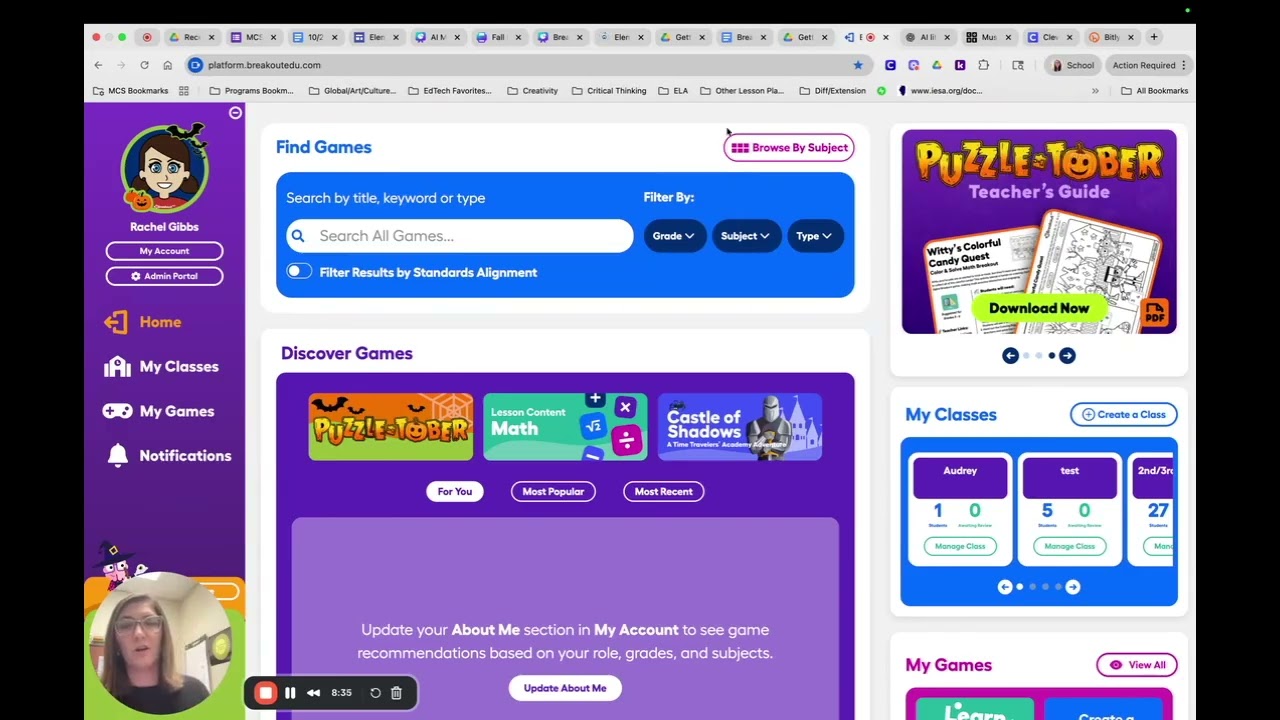Click Download Now on the Teacher's Guide
This screenshot has height=720, width=1280.
(1039, 308)
